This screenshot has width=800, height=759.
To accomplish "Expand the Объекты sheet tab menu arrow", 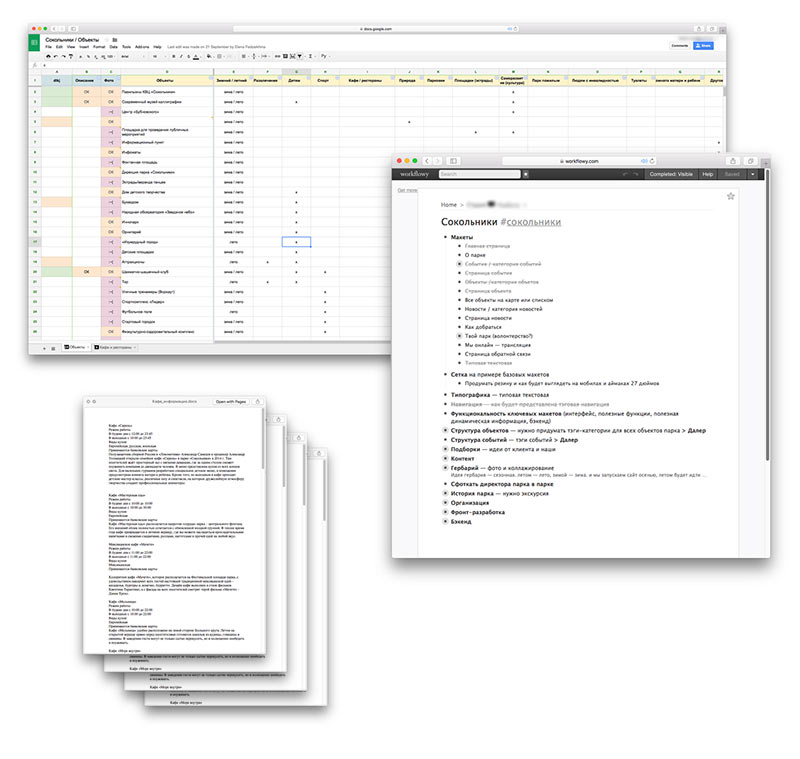I will click(x=88, y=347).
